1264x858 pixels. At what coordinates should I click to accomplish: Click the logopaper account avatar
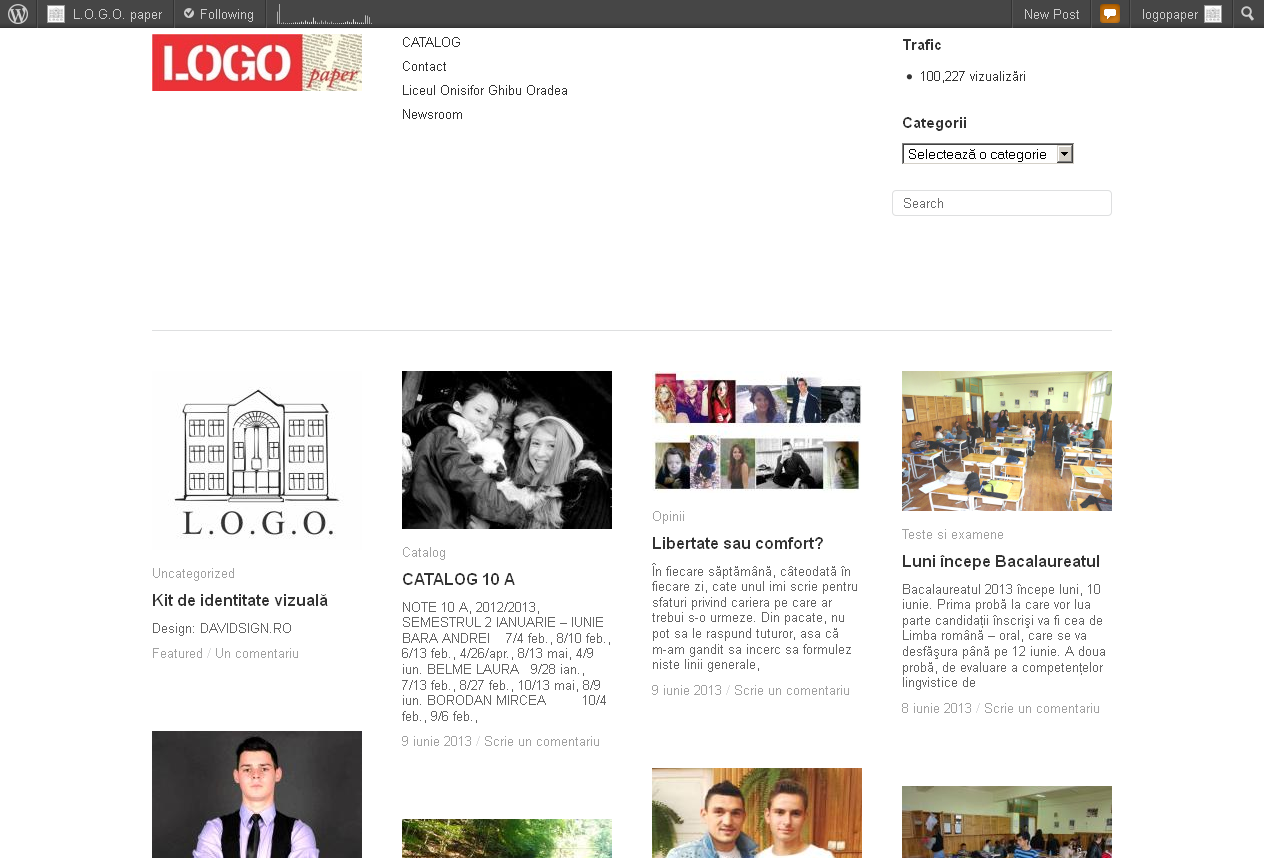click(x=1212, y=14)
